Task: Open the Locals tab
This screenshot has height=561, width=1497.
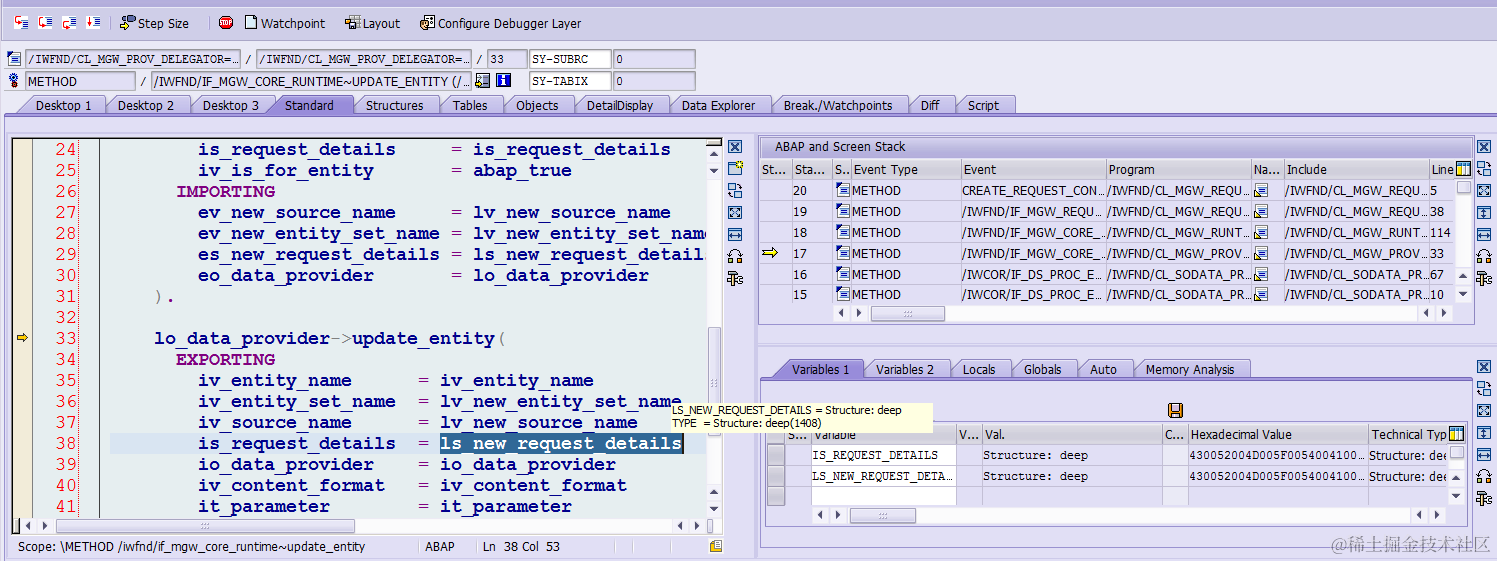Action: (x=979, y=369)
